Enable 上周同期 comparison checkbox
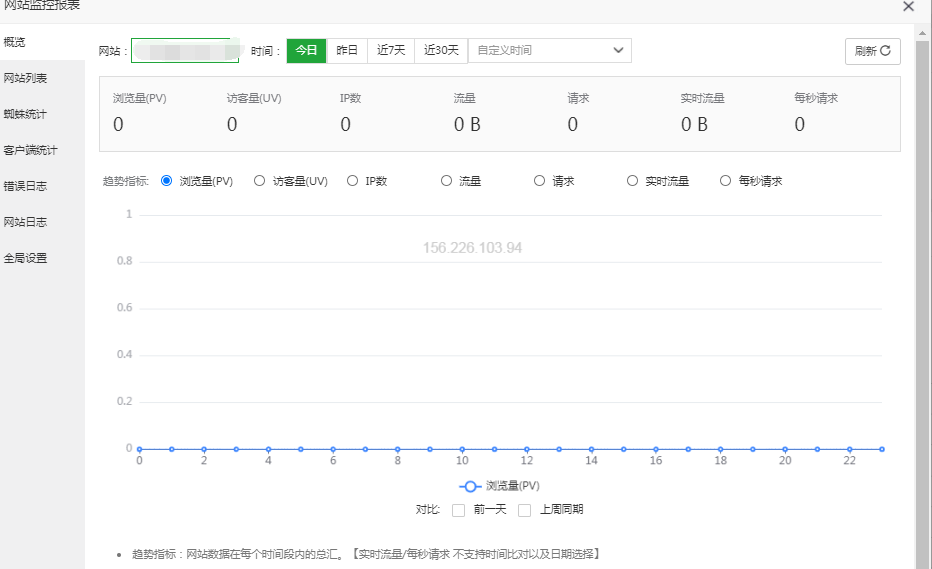 (524, 510)
